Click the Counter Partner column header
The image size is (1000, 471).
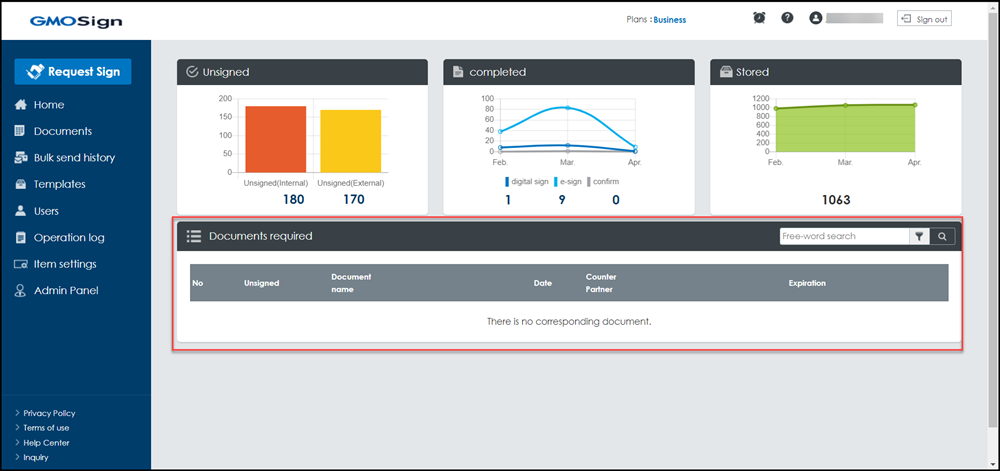tap(601, 283)
